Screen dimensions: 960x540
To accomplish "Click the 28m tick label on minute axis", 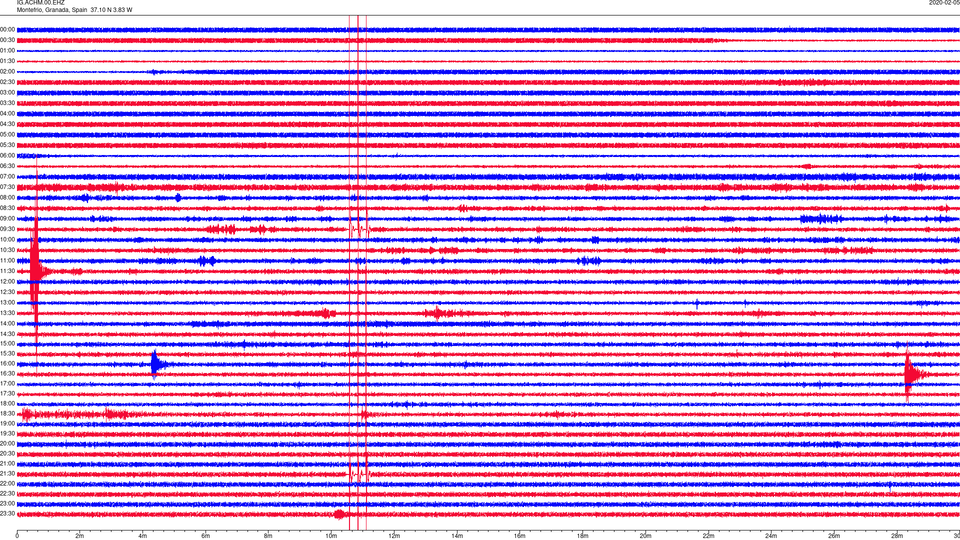I will tap(897, 536).
